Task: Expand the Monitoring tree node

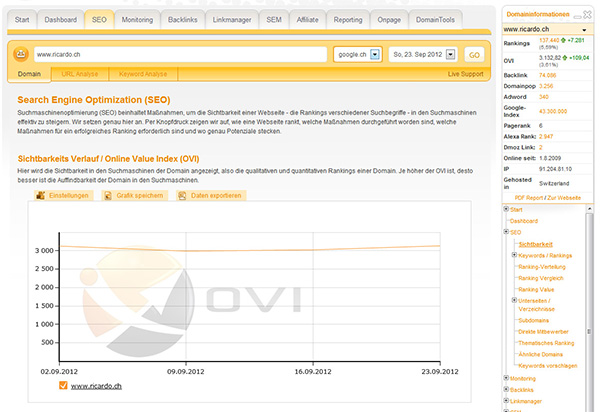Action: pos(506,378)
